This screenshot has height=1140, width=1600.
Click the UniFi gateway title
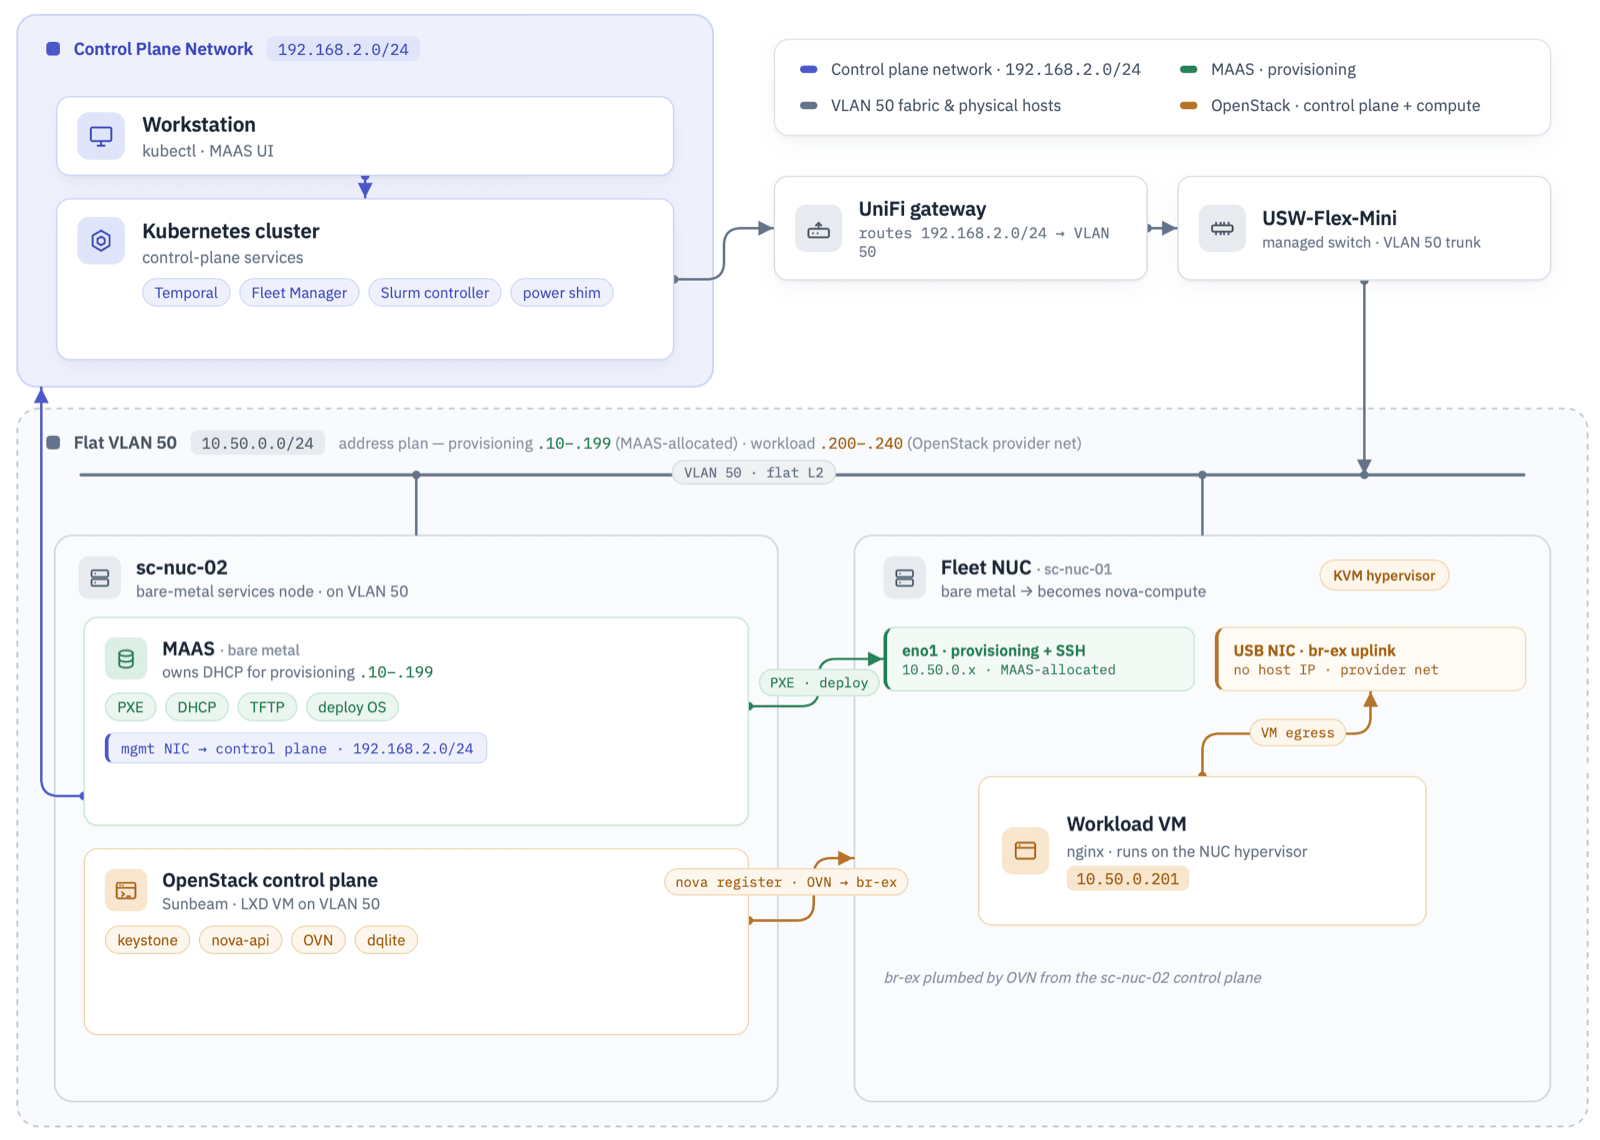click(922, 209)
